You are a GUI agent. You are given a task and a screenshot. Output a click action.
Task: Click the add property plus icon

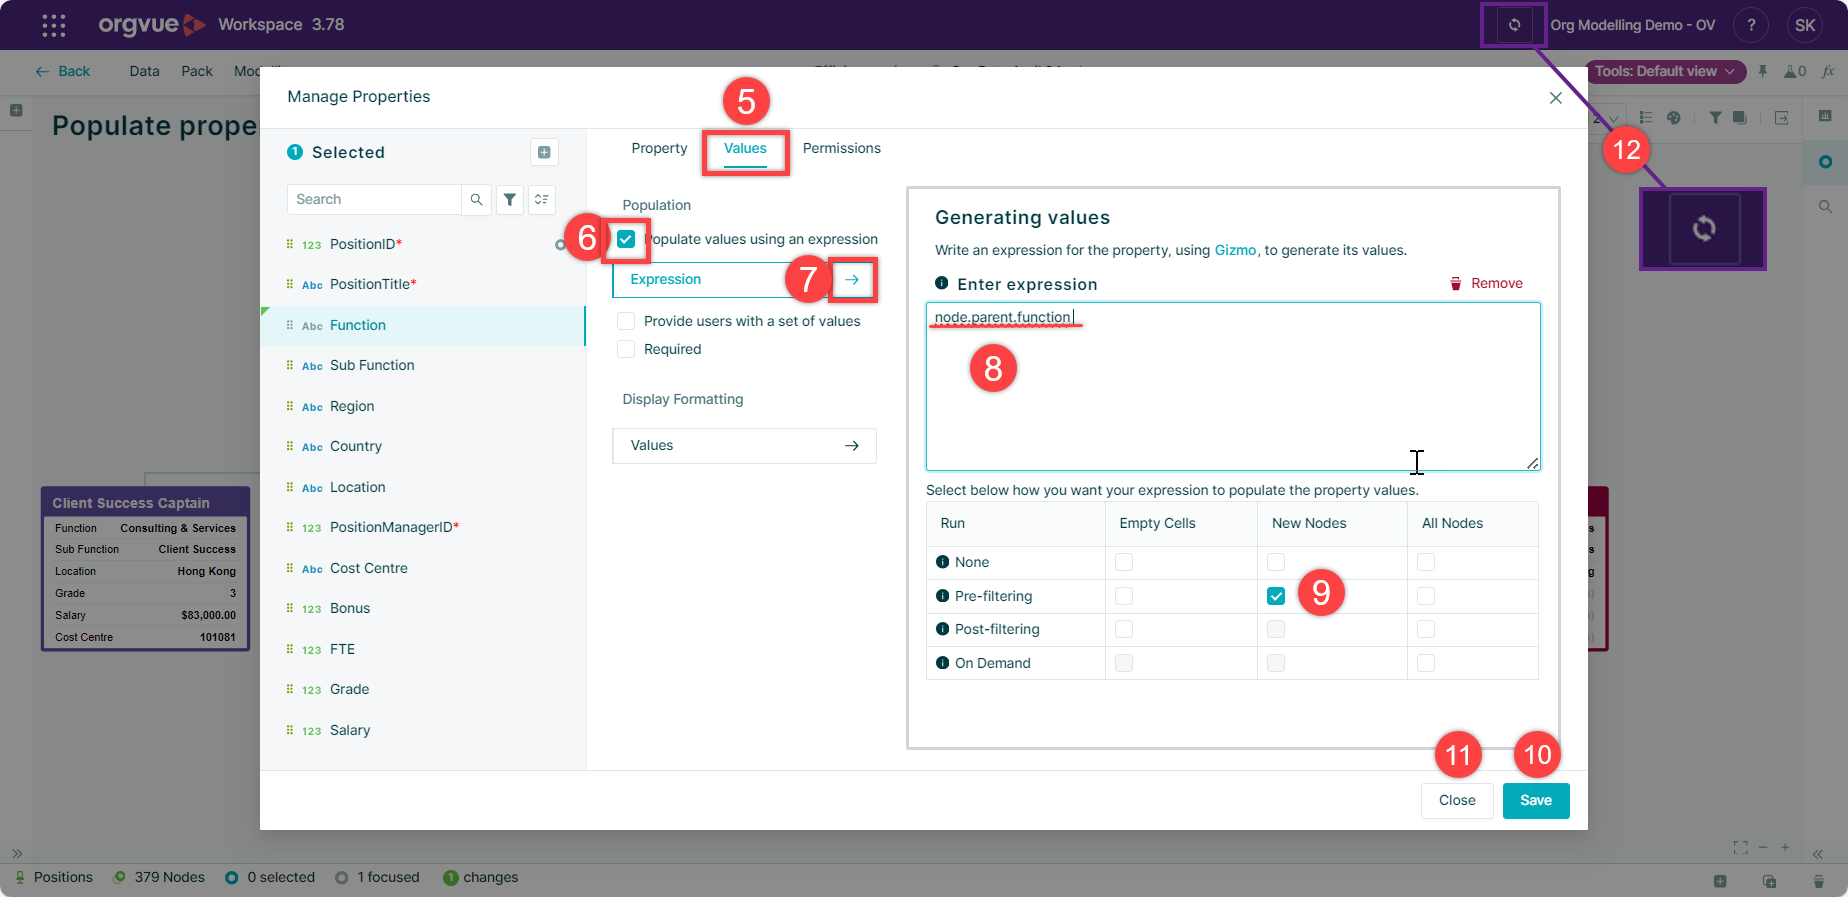[544, 152]
